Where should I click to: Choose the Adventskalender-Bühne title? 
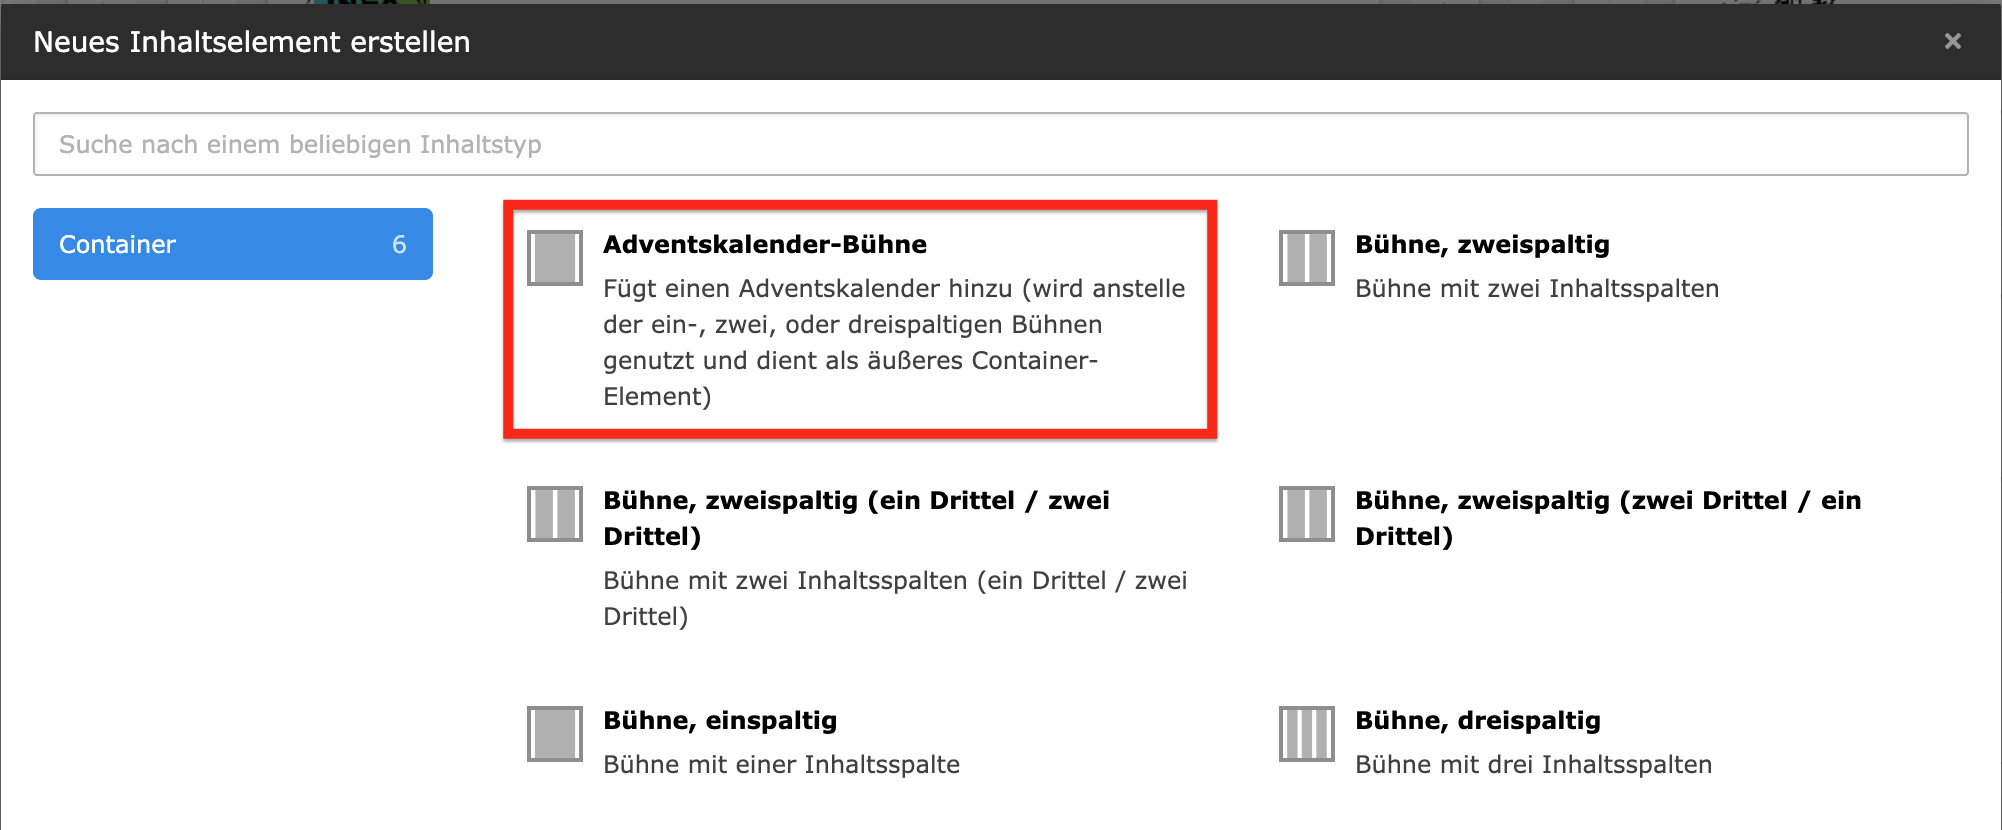pyautogui.click(x=765, y=244)
